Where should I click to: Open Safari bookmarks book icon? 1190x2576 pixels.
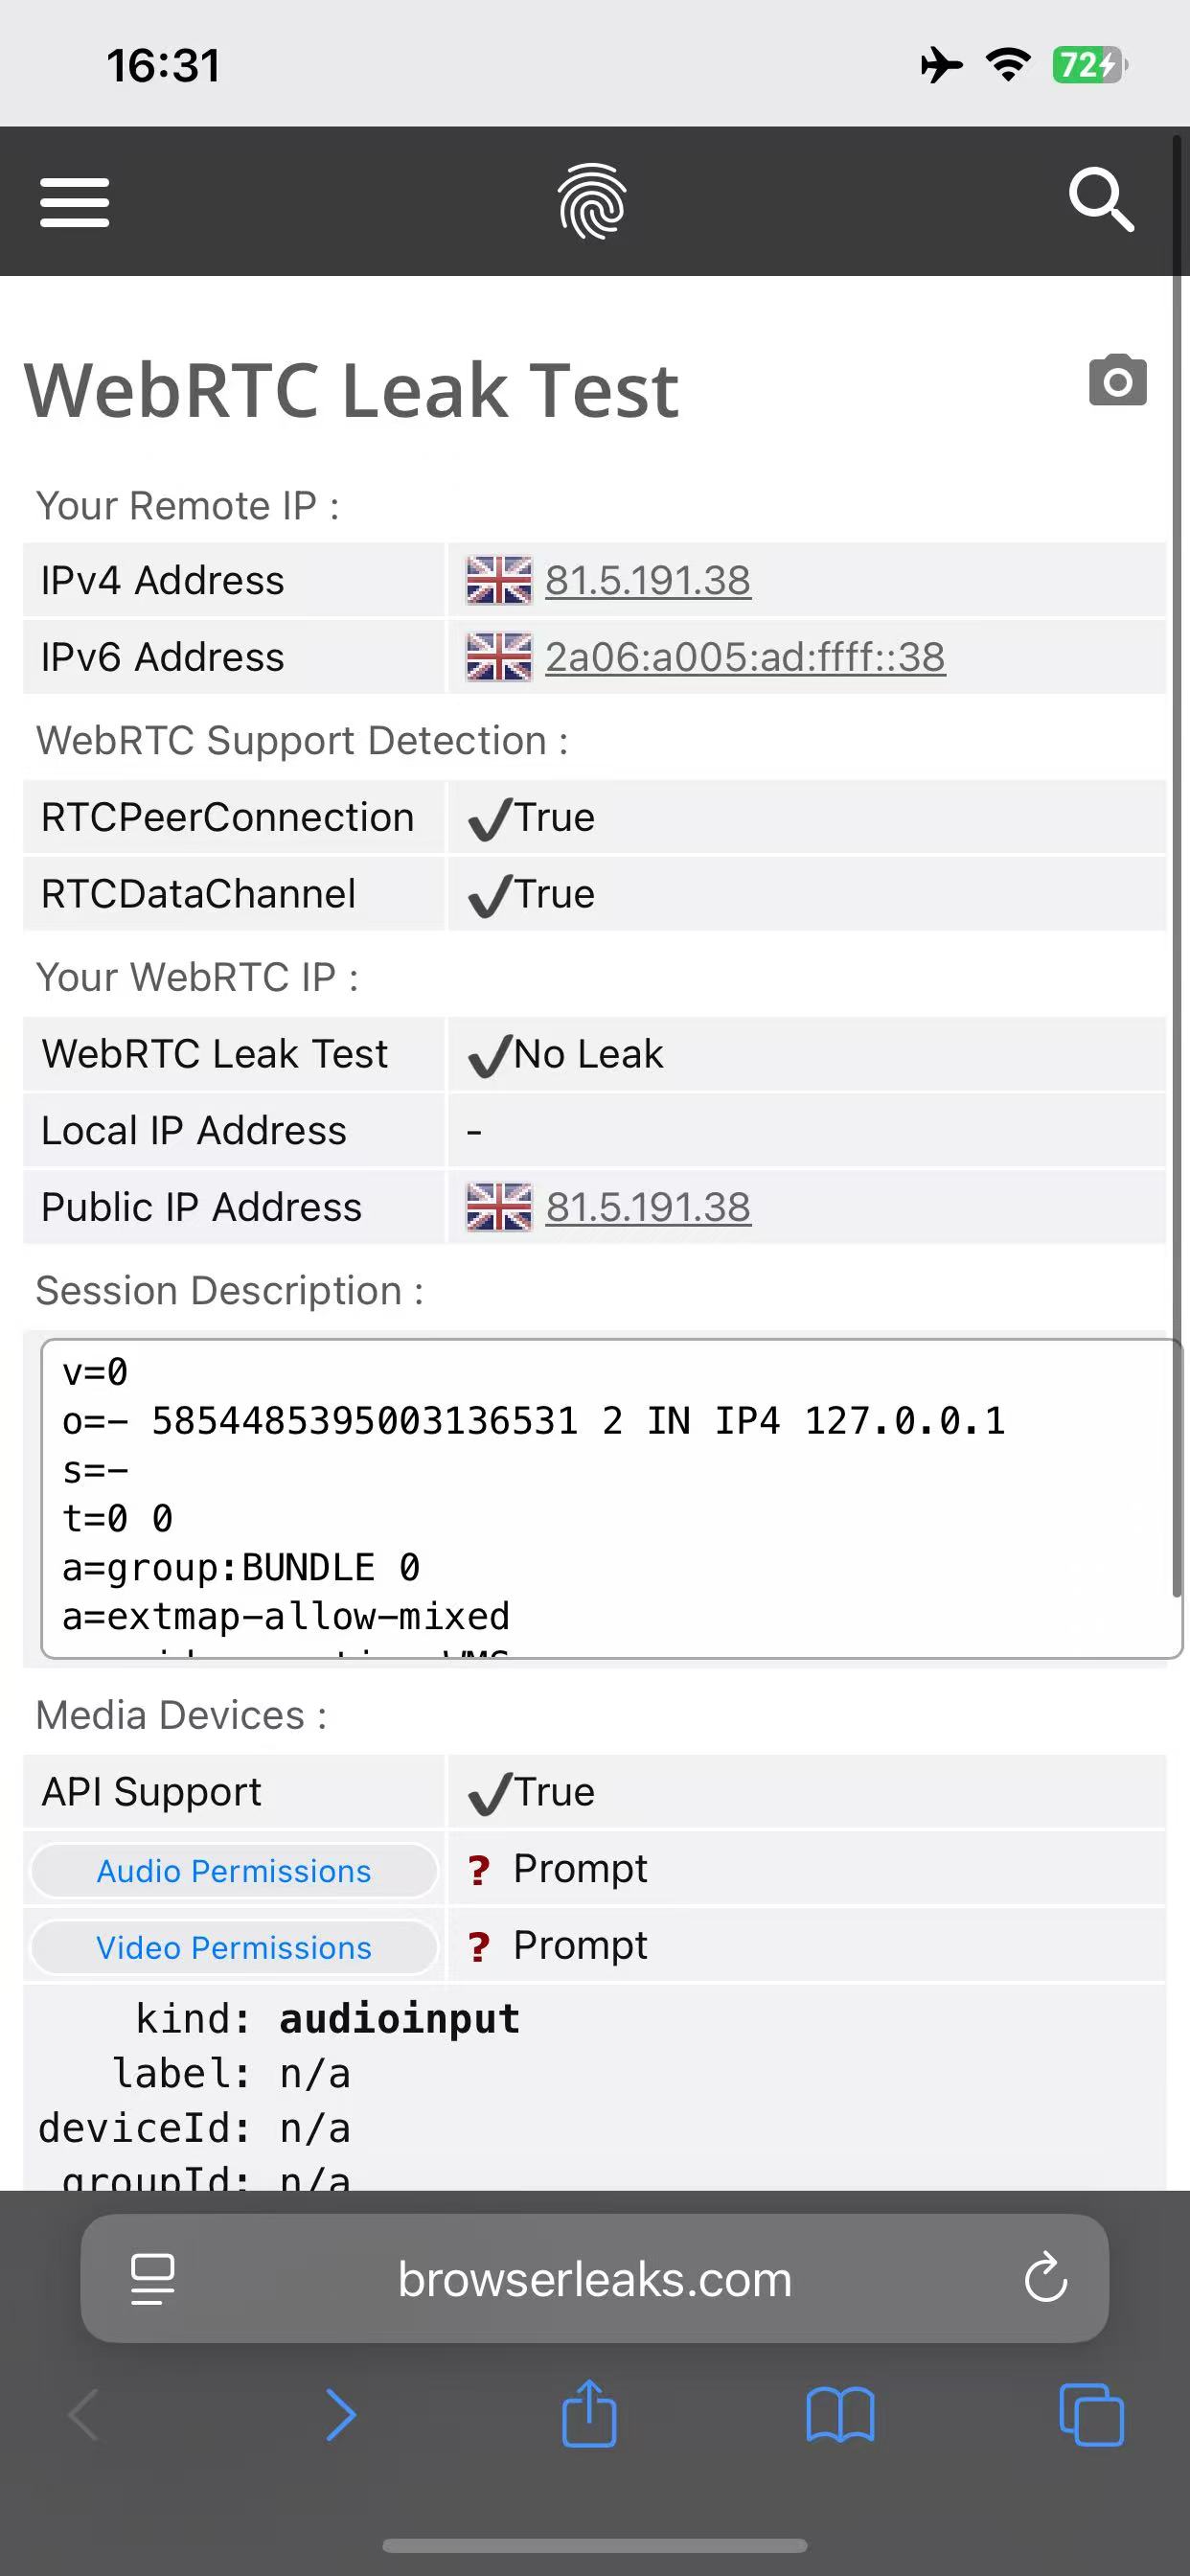point(840,2416)
